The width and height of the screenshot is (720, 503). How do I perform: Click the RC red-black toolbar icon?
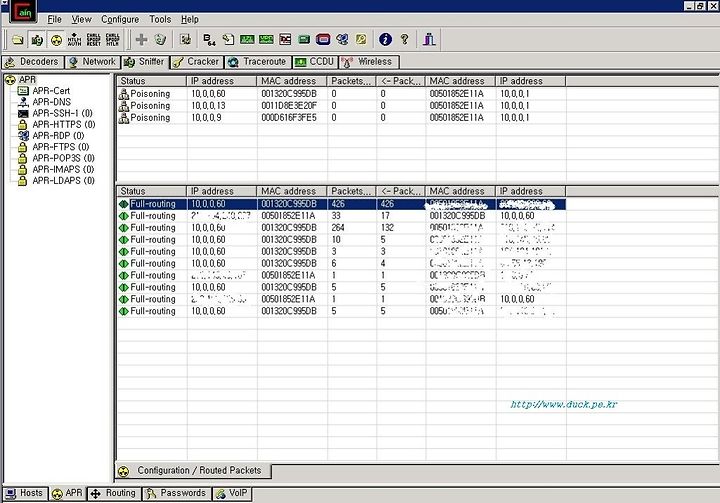coord(285,40)
